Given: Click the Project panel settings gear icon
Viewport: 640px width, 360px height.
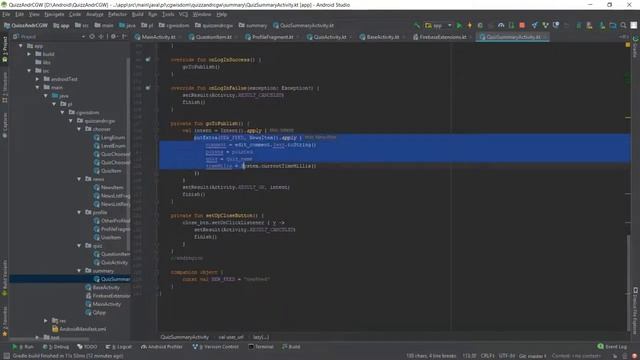Looking at the screenshot, I should click(113, 37).
